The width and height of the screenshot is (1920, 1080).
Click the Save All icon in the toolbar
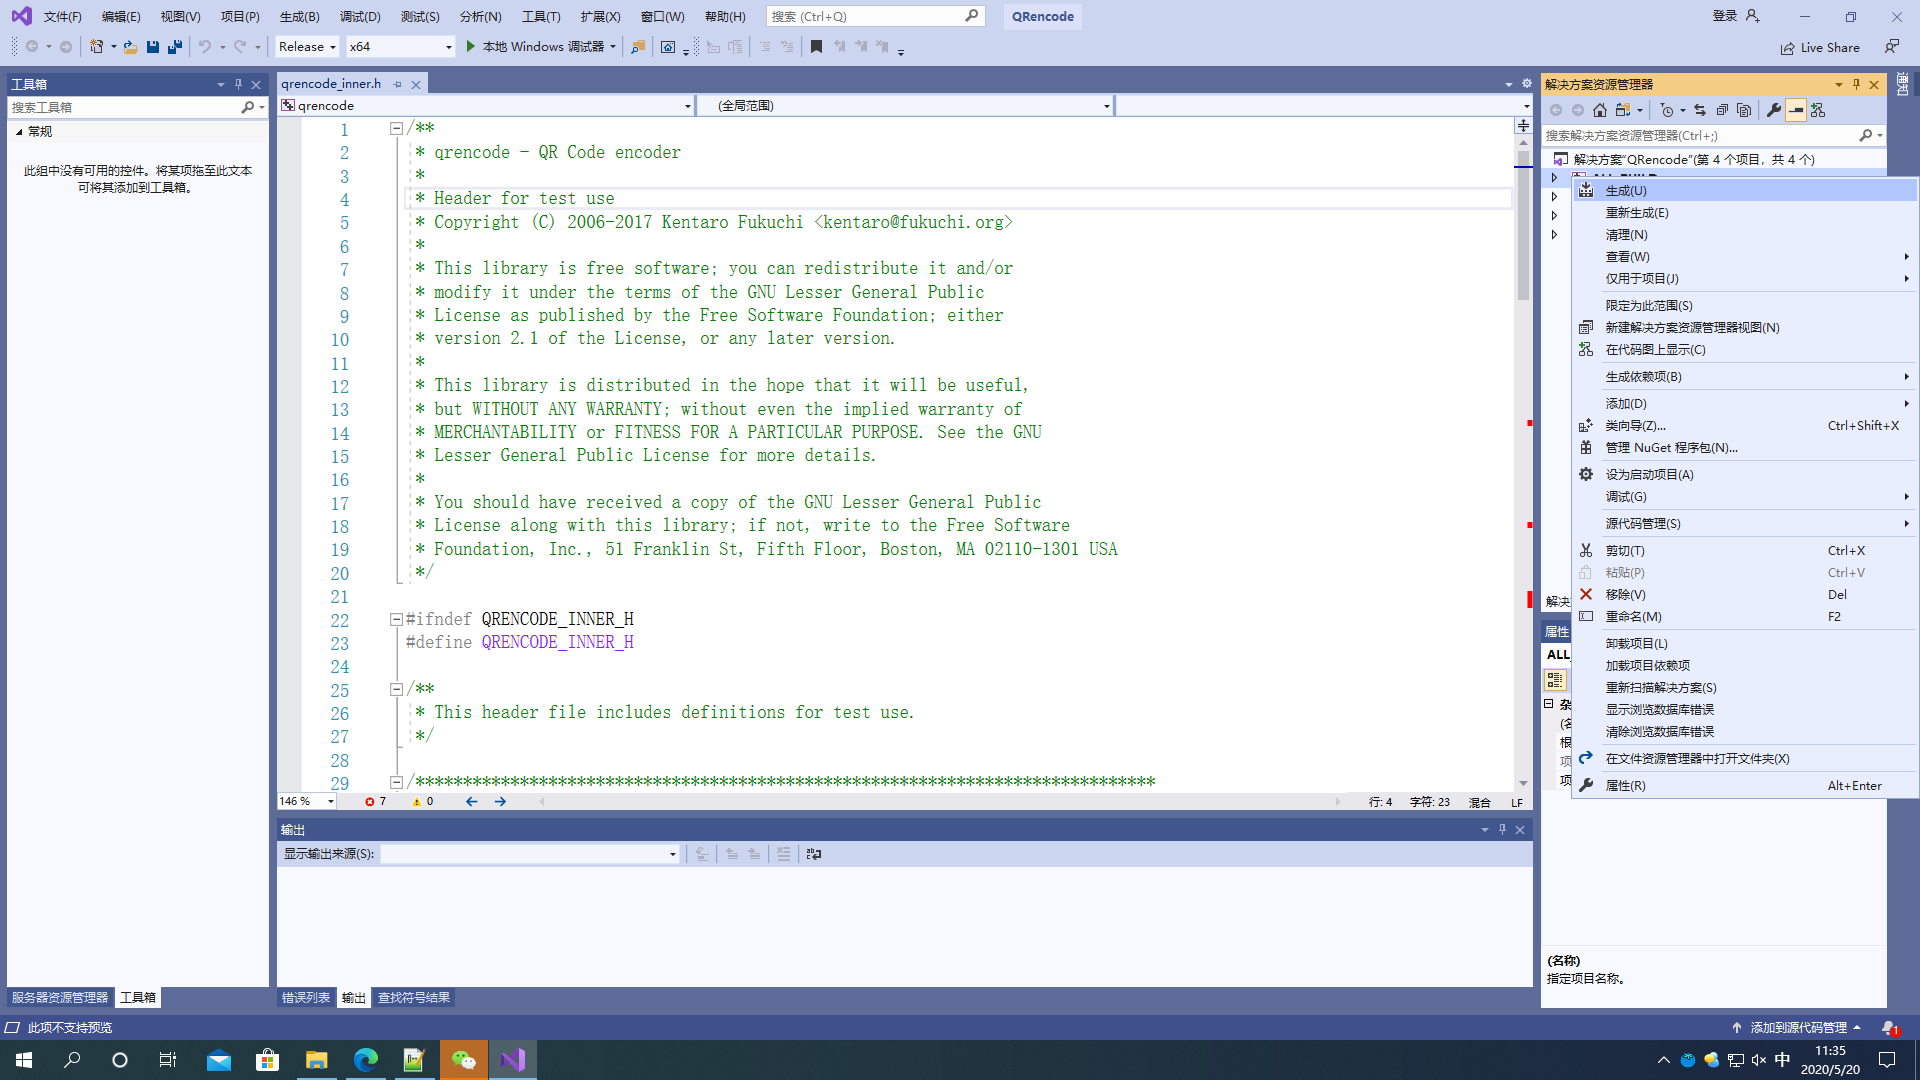pos(174,46)
